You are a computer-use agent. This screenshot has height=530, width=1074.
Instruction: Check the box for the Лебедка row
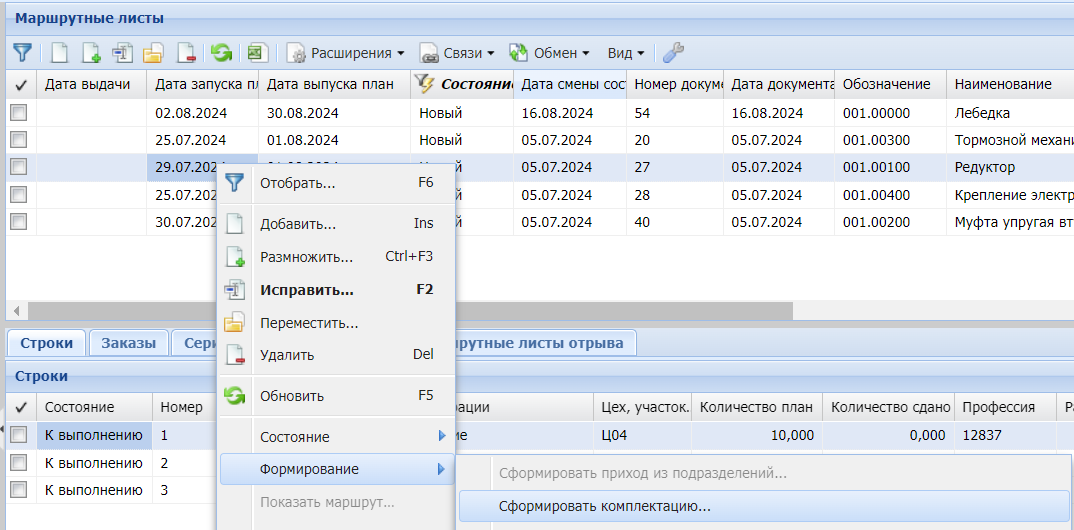click(x=19, y=114)
